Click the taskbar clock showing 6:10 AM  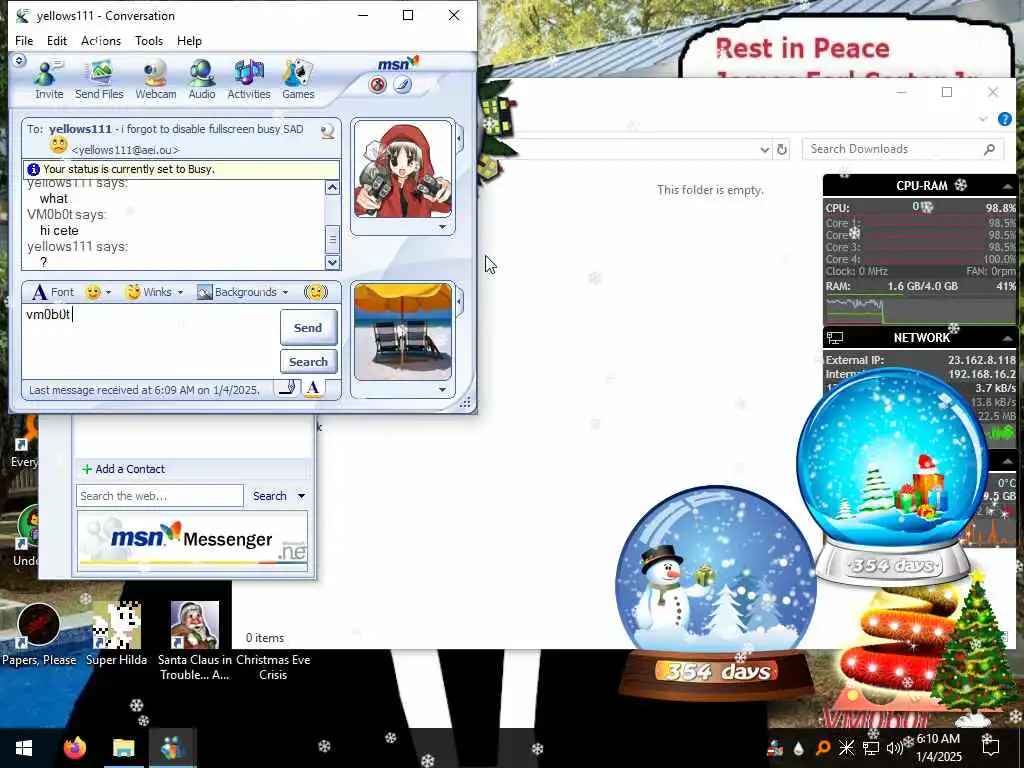tap(938, 748)
